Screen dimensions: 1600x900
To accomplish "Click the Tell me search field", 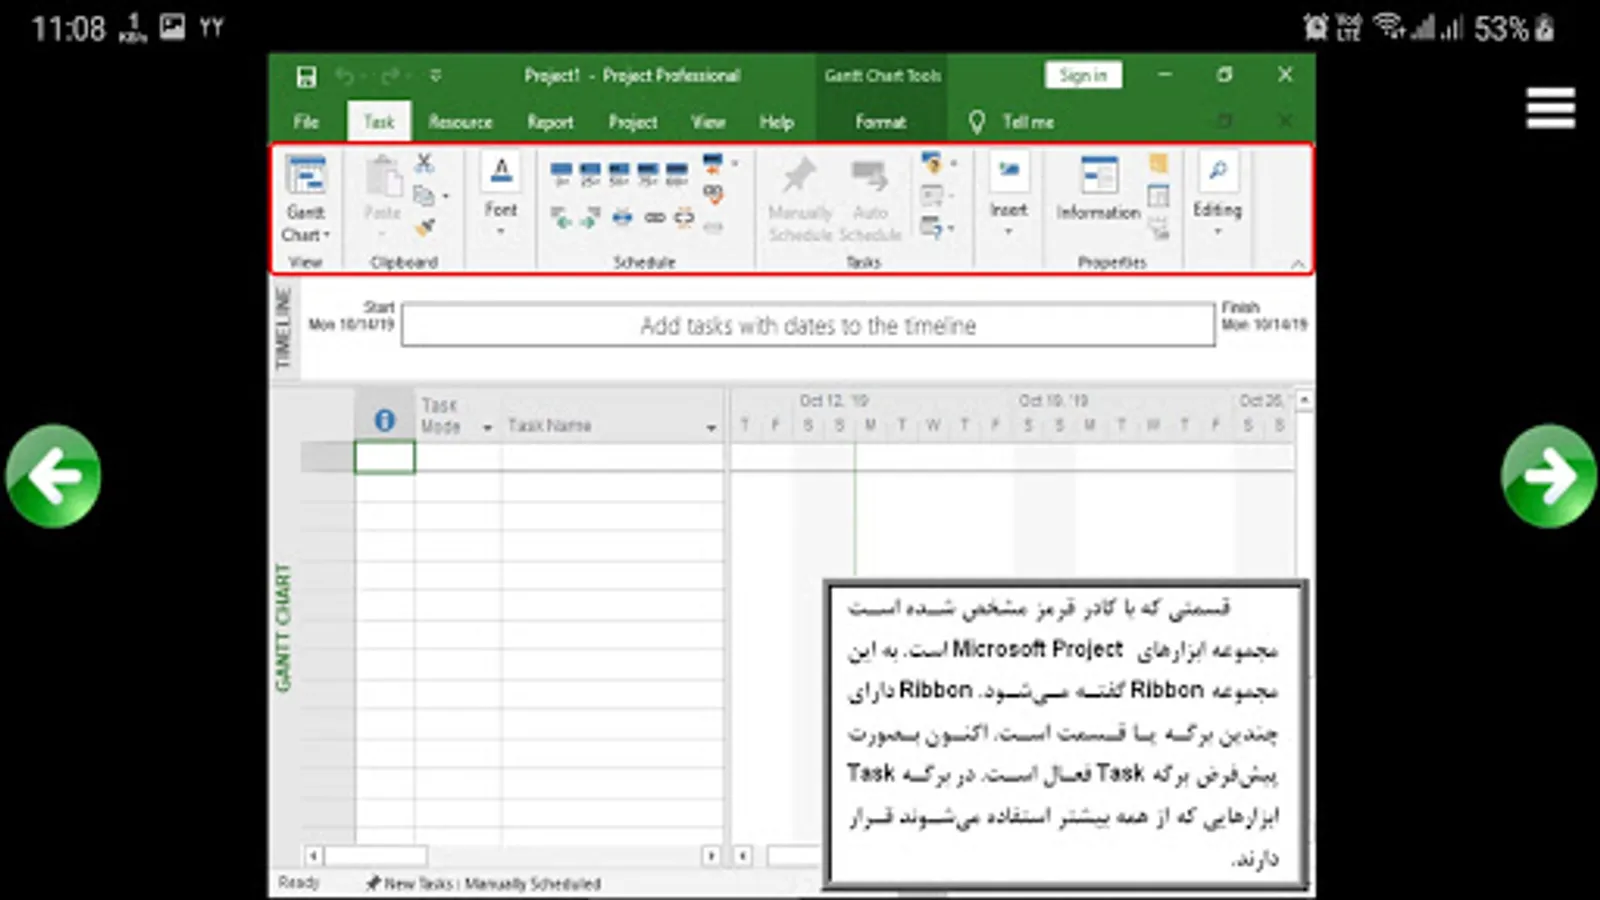I will tap(1028, 122).
